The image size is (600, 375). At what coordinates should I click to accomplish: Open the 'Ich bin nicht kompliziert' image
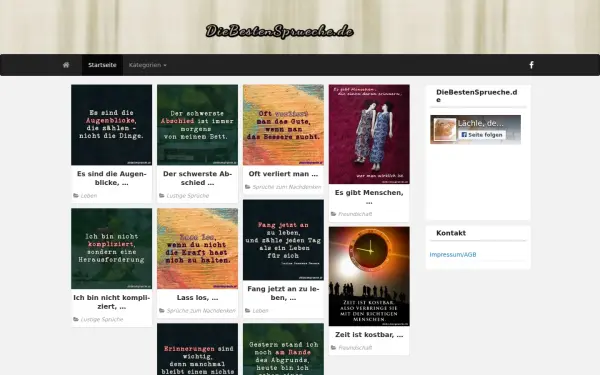tap(111, 248)
